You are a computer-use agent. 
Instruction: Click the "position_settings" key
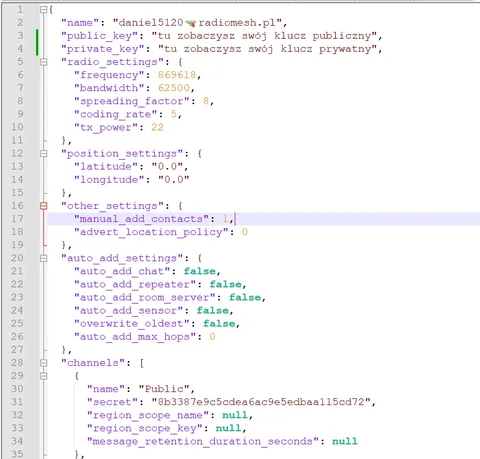122,154
